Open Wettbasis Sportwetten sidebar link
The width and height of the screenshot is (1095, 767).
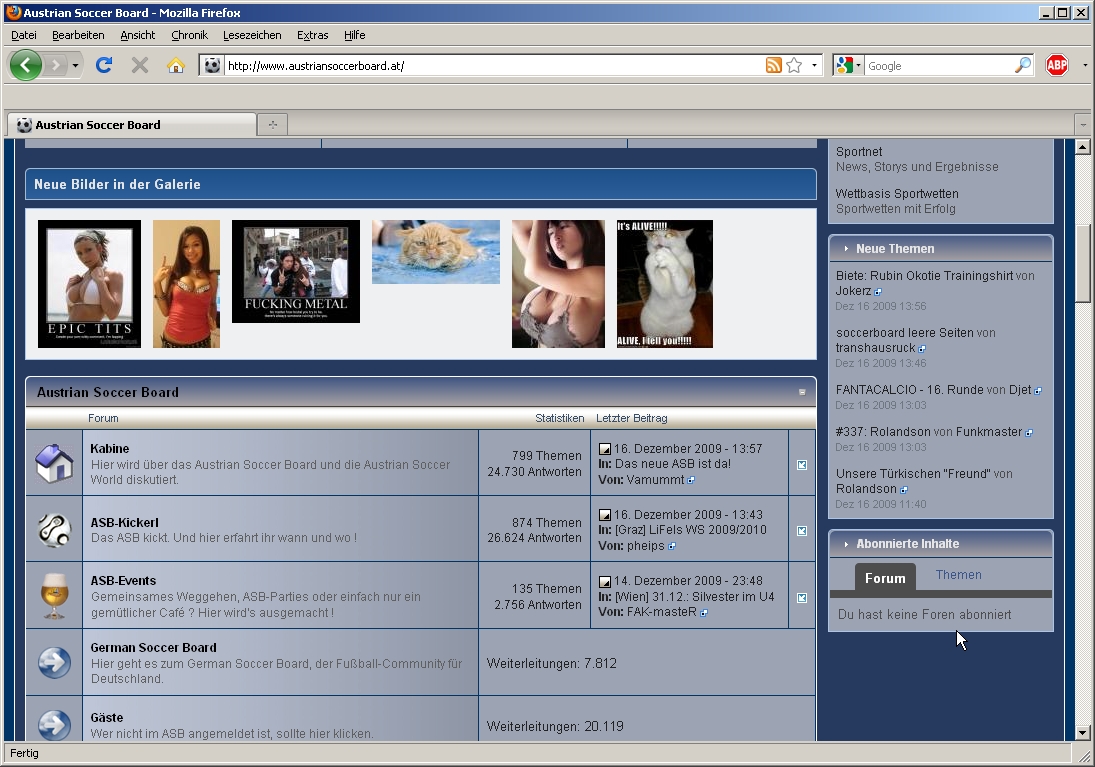pyautogui.click(x=897, y=193)
